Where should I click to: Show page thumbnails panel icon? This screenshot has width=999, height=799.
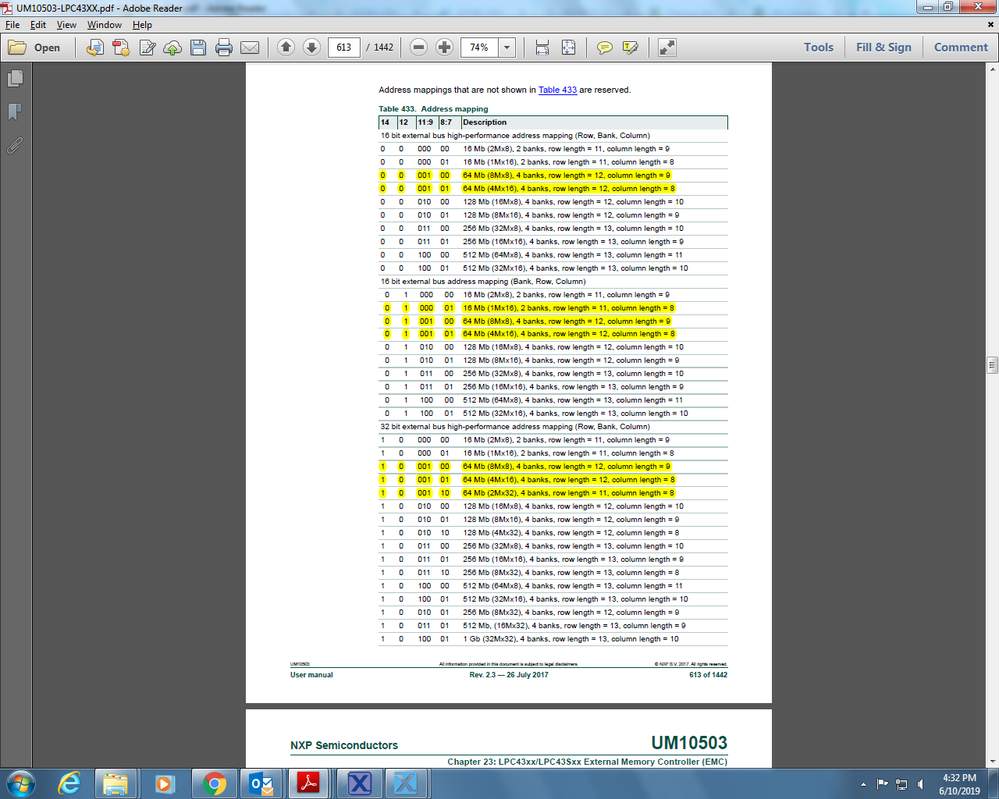click(x=15, y=78)
